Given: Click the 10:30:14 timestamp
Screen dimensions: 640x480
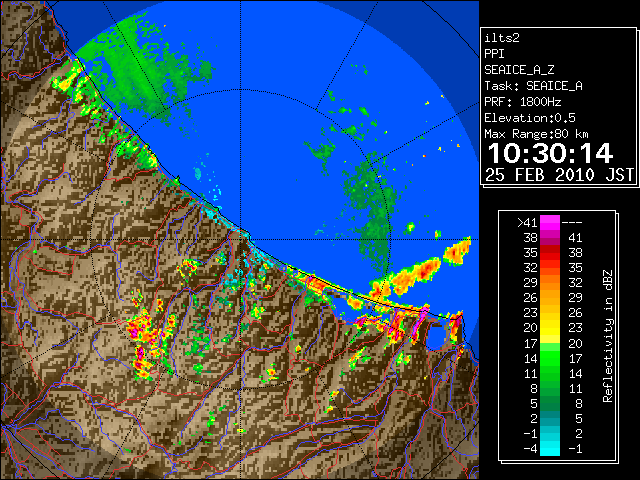Looking at the screenshot, I should [551, 153].
